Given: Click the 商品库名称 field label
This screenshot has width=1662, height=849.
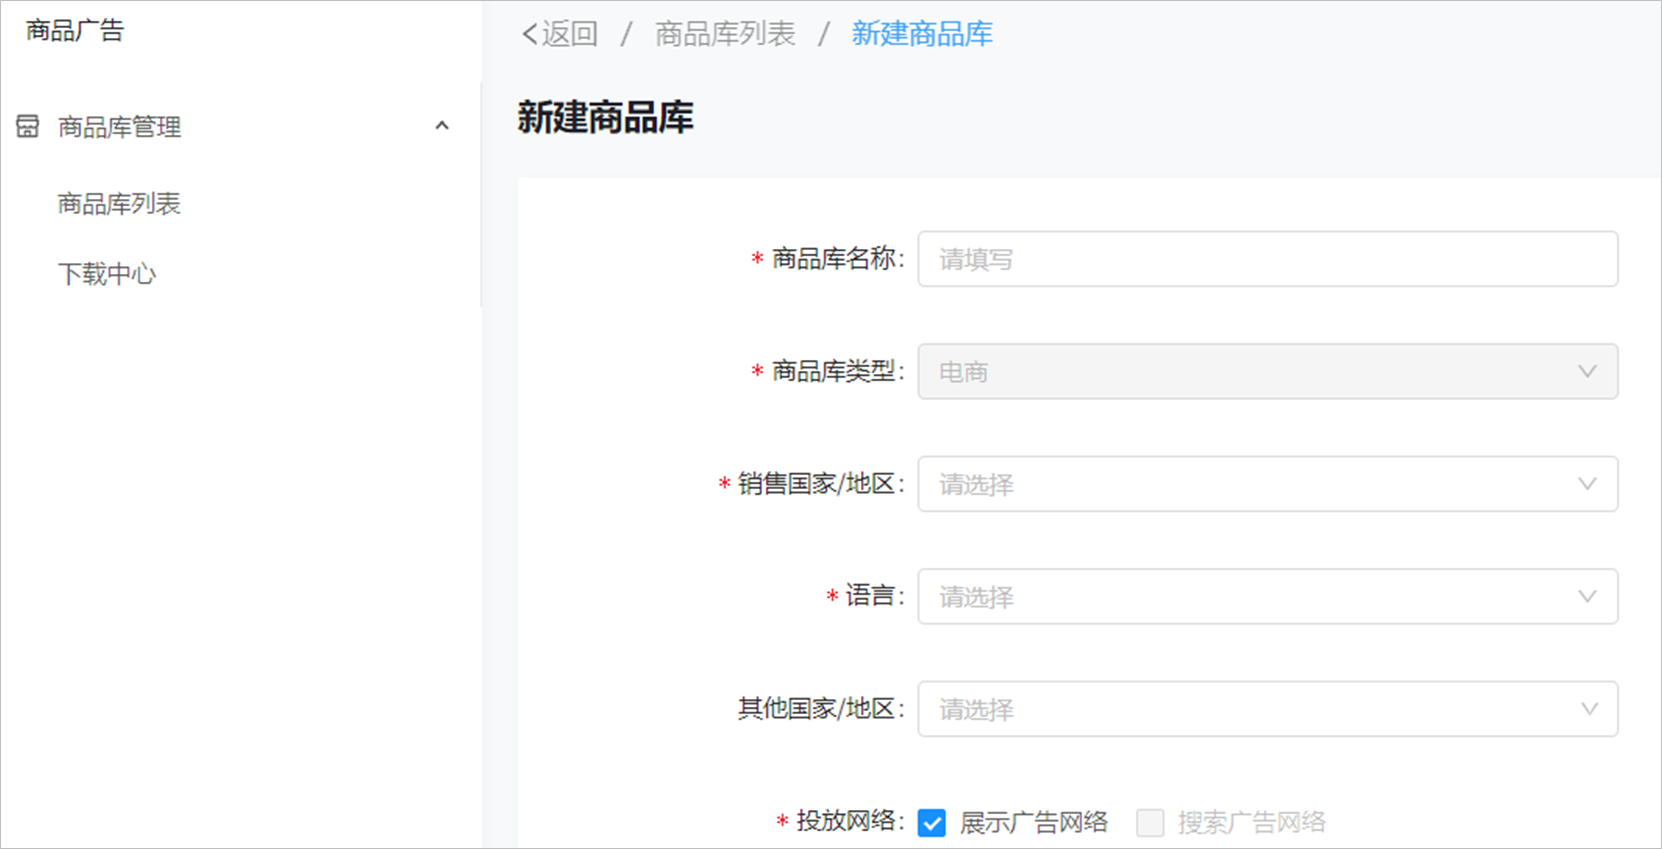Looking at the screenshot, I should click(x=834, y=259).
